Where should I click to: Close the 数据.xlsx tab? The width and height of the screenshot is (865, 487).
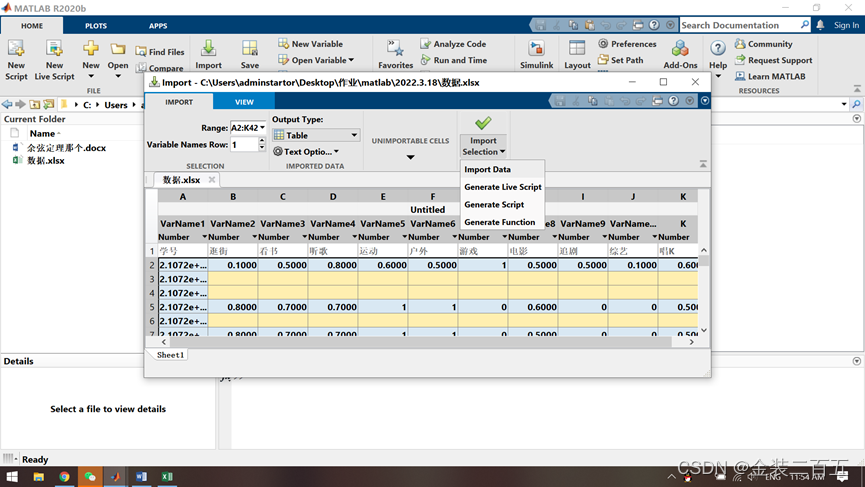coord(212,180)
